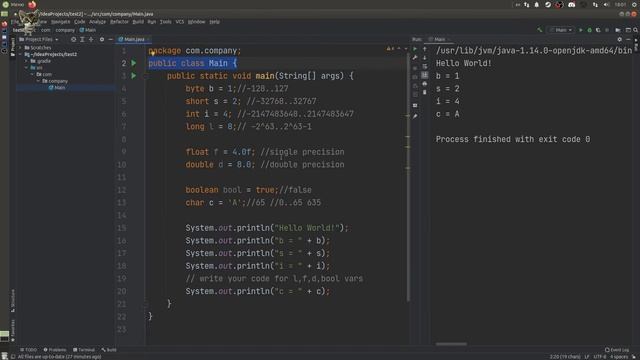Image resolution: width=640 pixels, height=360 pixels.
Task: Open Steam from the system tray
Action: pyautogui.click(x=548, y=4)
